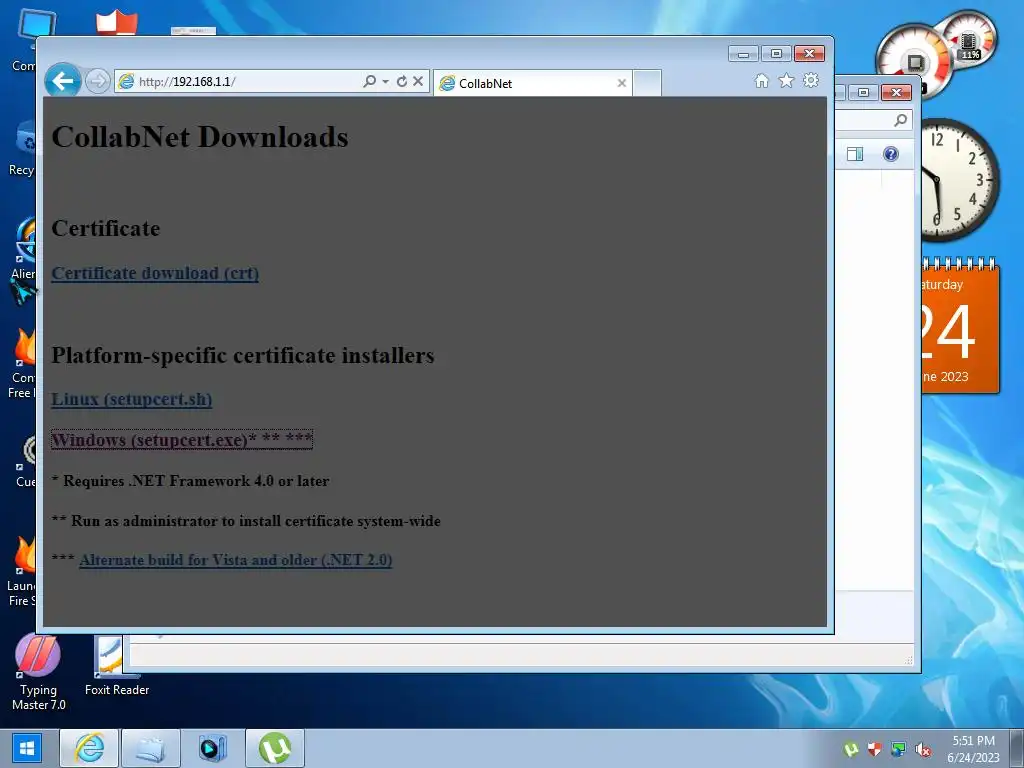The height and width of the screenshot is (768, 1024).
Task: Open the Windows Start button
Action: click(27, 748)
